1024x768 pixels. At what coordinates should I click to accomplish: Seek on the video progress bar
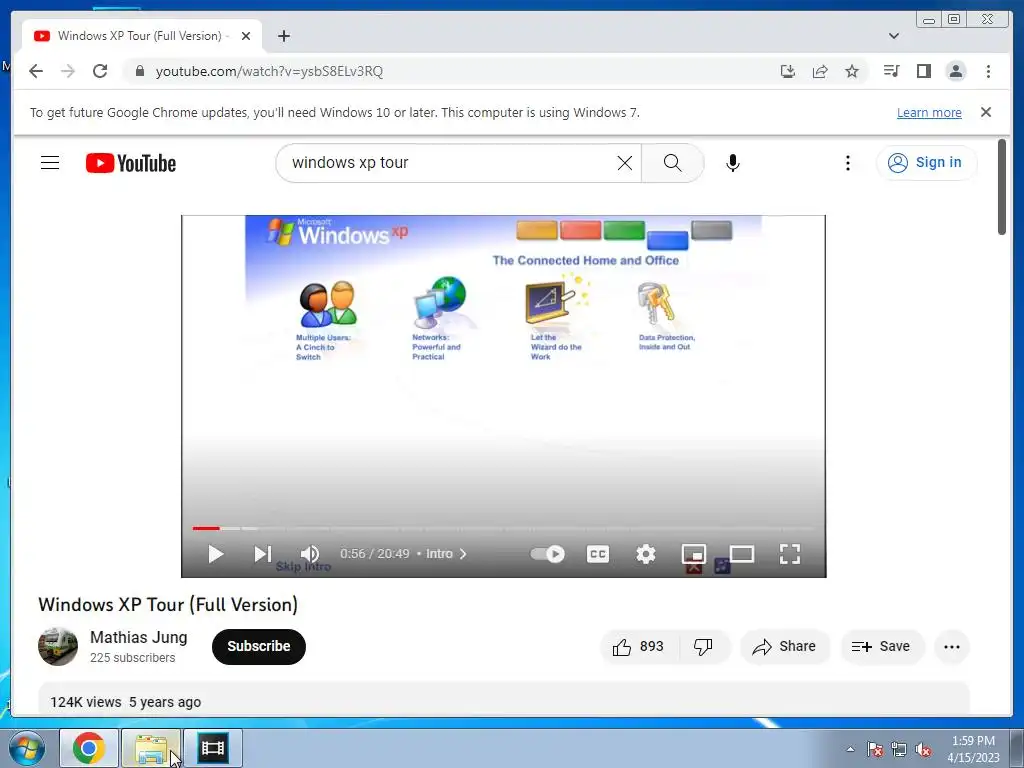click(503, 528)
